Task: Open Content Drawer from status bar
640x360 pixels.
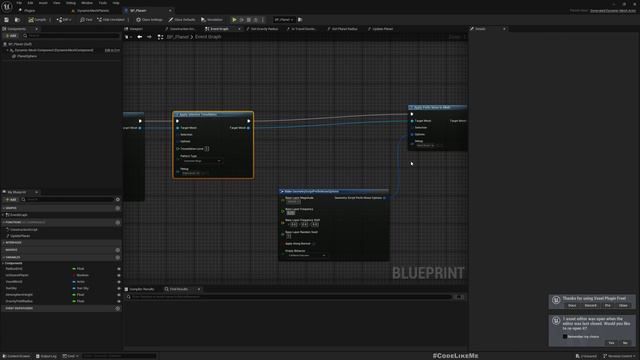Action: tap(16, 356)
